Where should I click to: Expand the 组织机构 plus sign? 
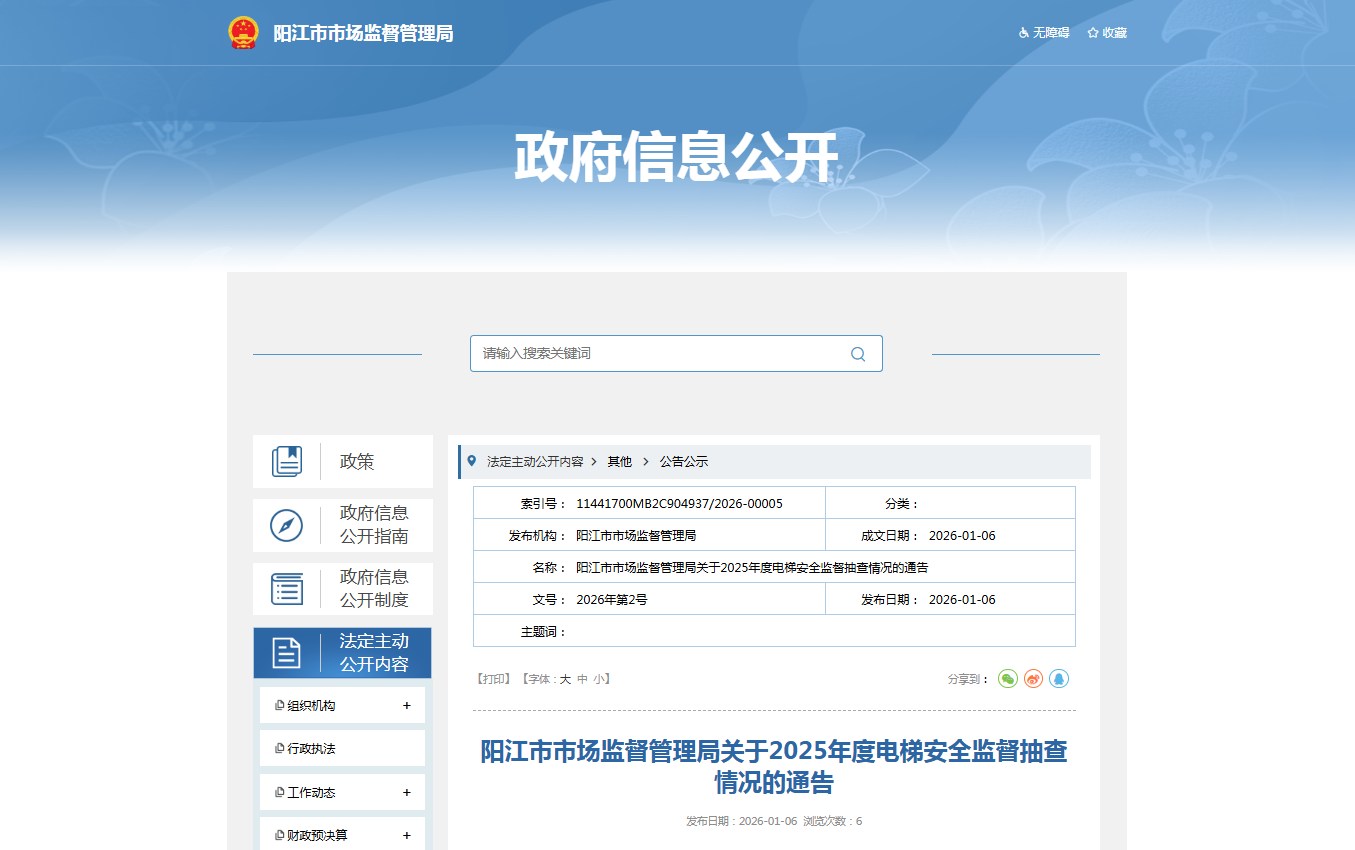407,706
